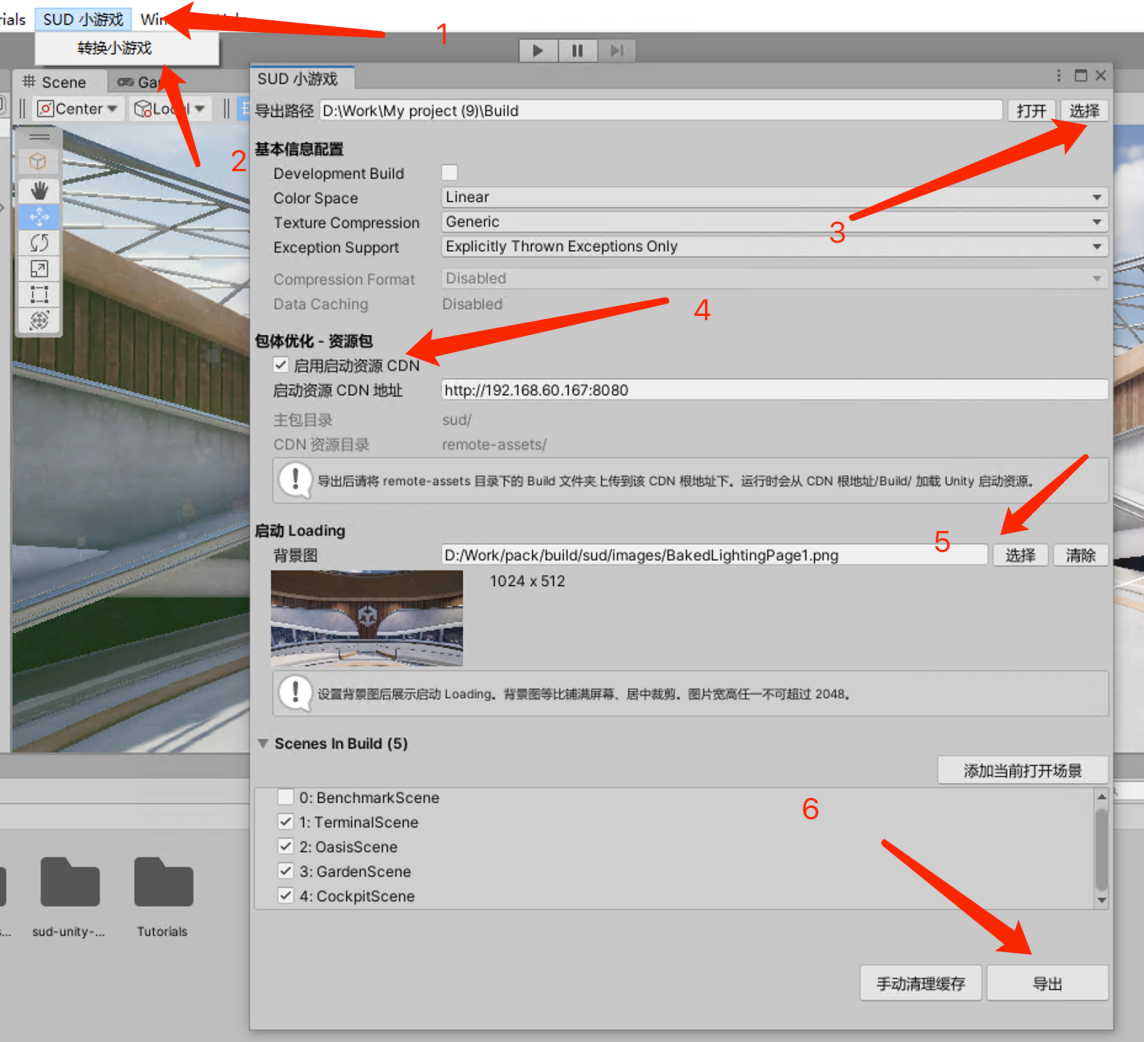
Task: Open the Local orientation dropdown
Action: coord(170,109)
